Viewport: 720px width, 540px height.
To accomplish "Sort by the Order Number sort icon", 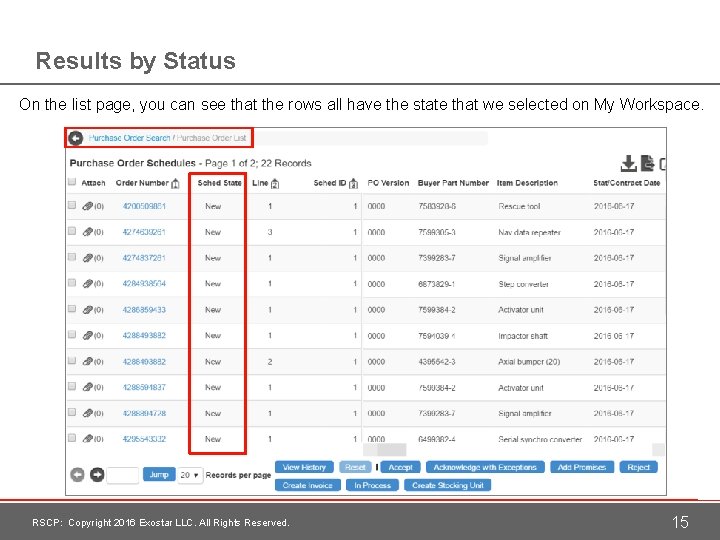I will click(175, 184).
